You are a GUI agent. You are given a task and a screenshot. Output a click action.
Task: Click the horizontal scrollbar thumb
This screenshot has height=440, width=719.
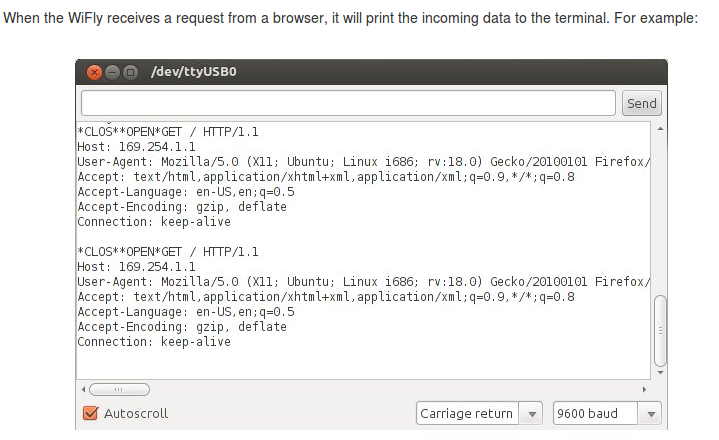pyautogui.click(x=118, y=389)
